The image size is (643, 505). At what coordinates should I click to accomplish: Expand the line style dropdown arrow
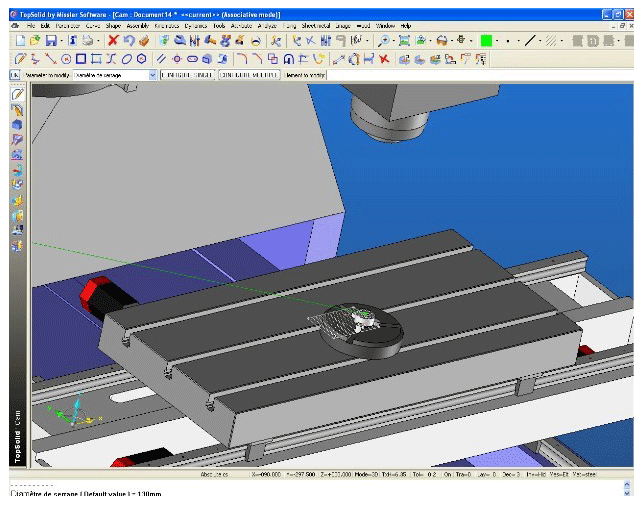point(541,41)
